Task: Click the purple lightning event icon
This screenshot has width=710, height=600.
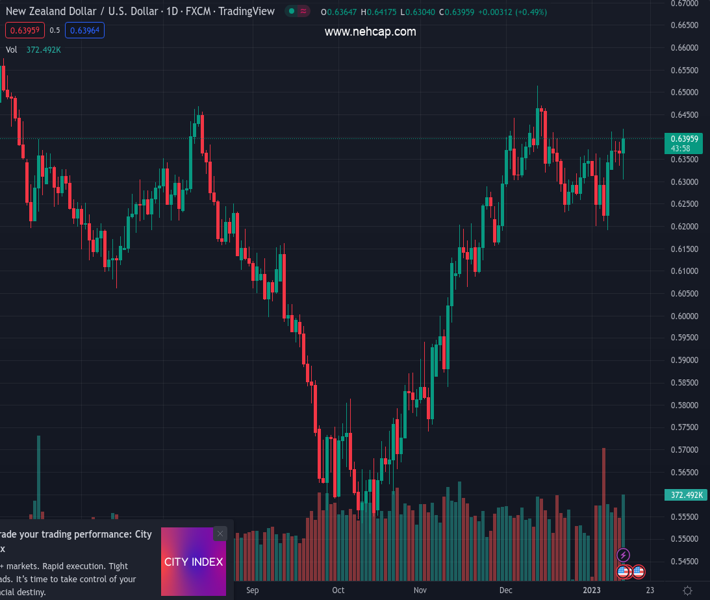Action: tap(623, 555)
